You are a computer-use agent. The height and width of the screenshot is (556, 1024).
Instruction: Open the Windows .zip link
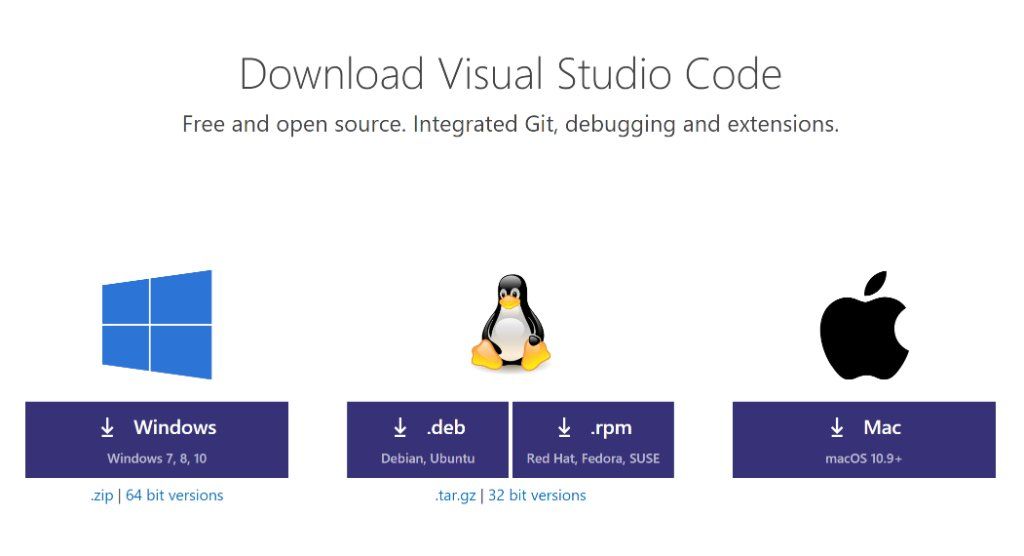[103, 495]
